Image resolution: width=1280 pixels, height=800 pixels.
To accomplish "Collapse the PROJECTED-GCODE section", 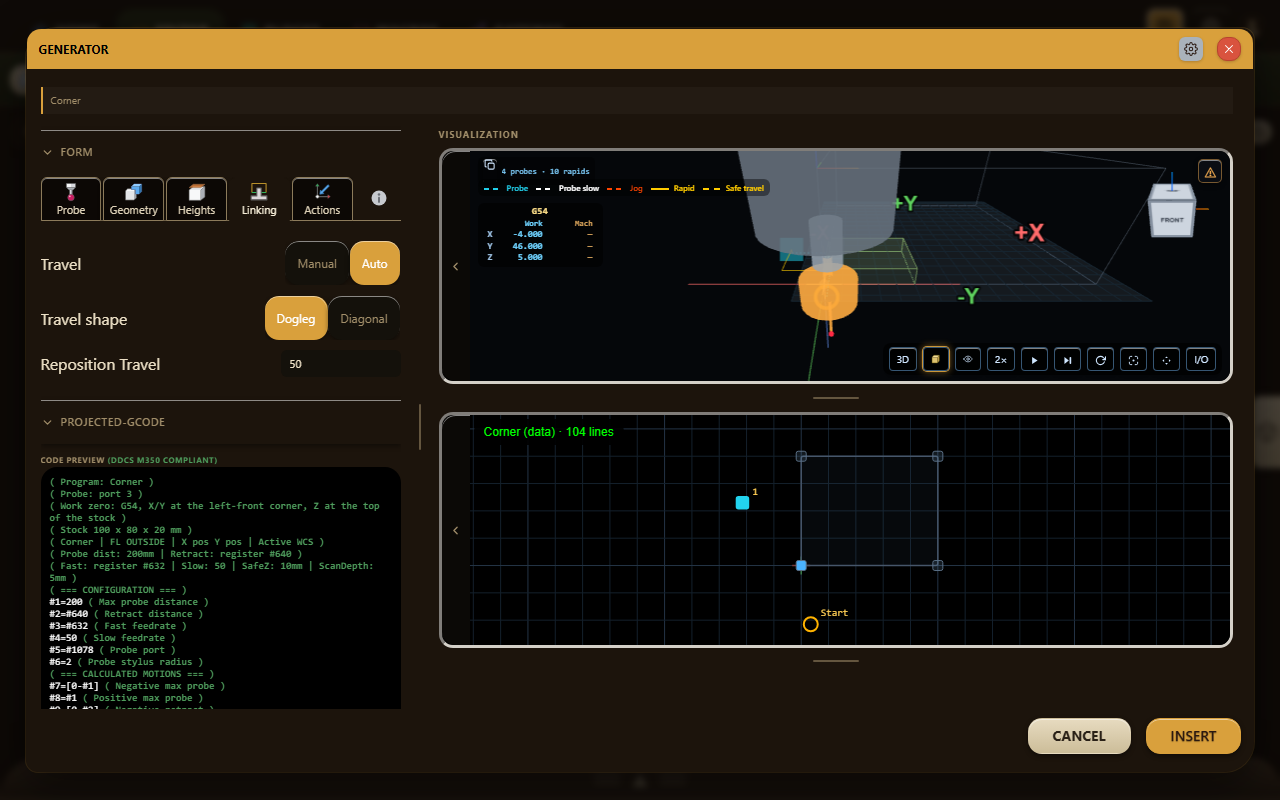I will tap(103, 422).
